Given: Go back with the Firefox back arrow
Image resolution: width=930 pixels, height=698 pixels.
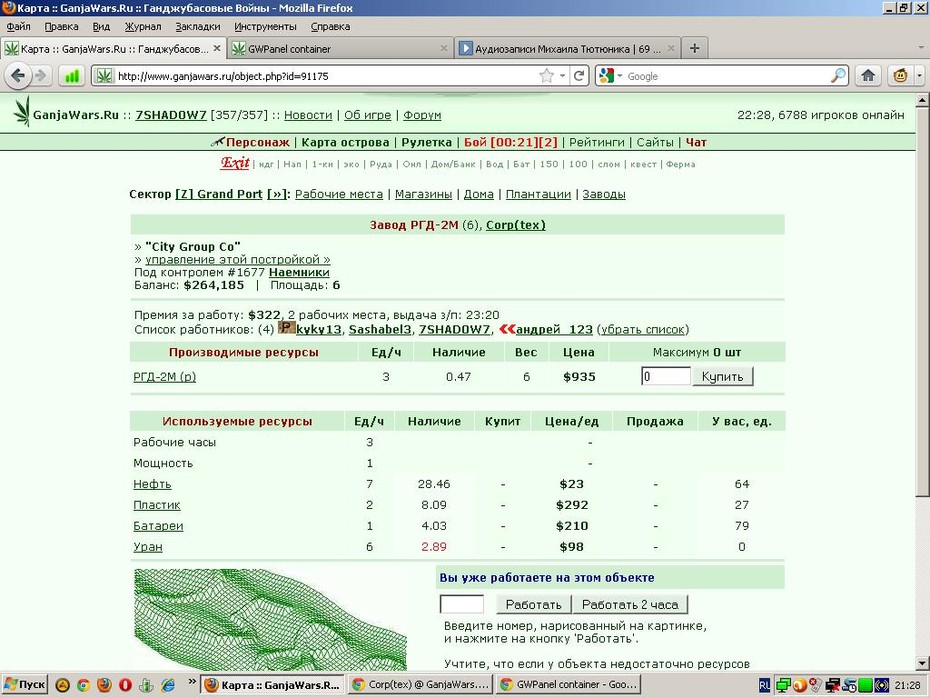Looking at the screenshot, I should click(18, 76).
